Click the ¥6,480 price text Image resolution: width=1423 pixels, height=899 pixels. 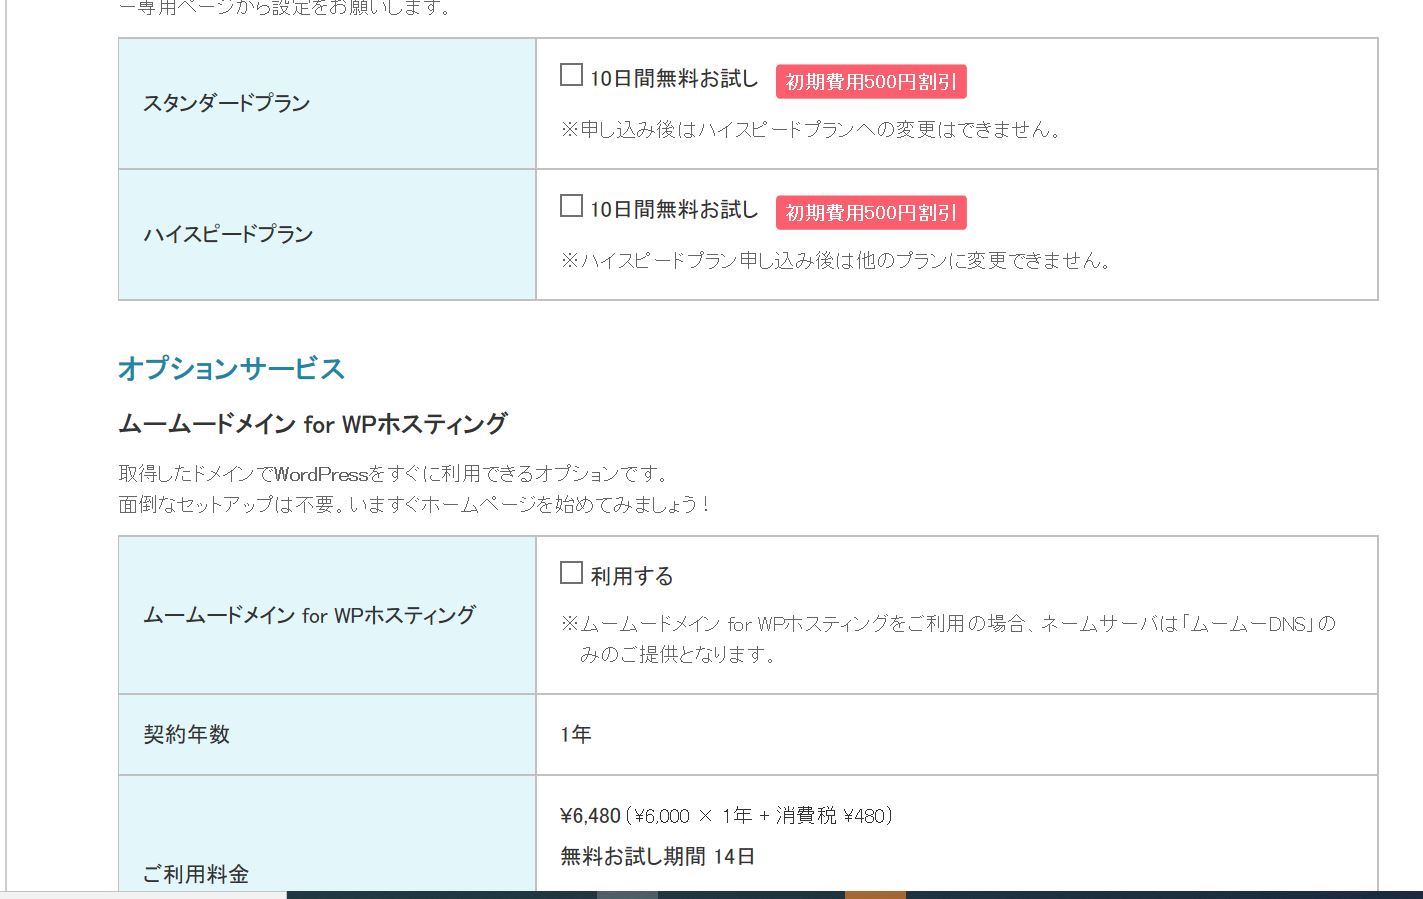(591, 816)
